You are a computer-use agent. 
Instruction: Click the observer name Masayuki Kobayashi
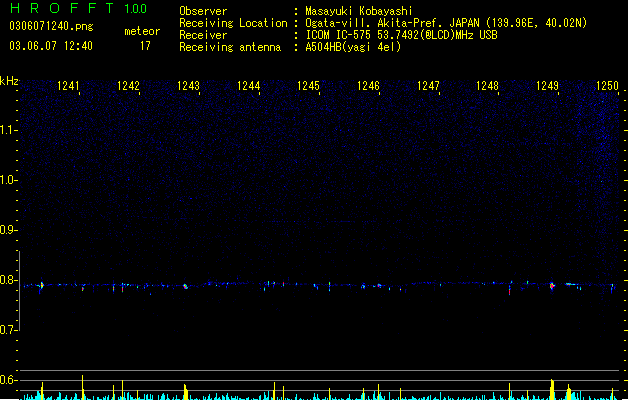pyautogui.click(x=359, y=11)
